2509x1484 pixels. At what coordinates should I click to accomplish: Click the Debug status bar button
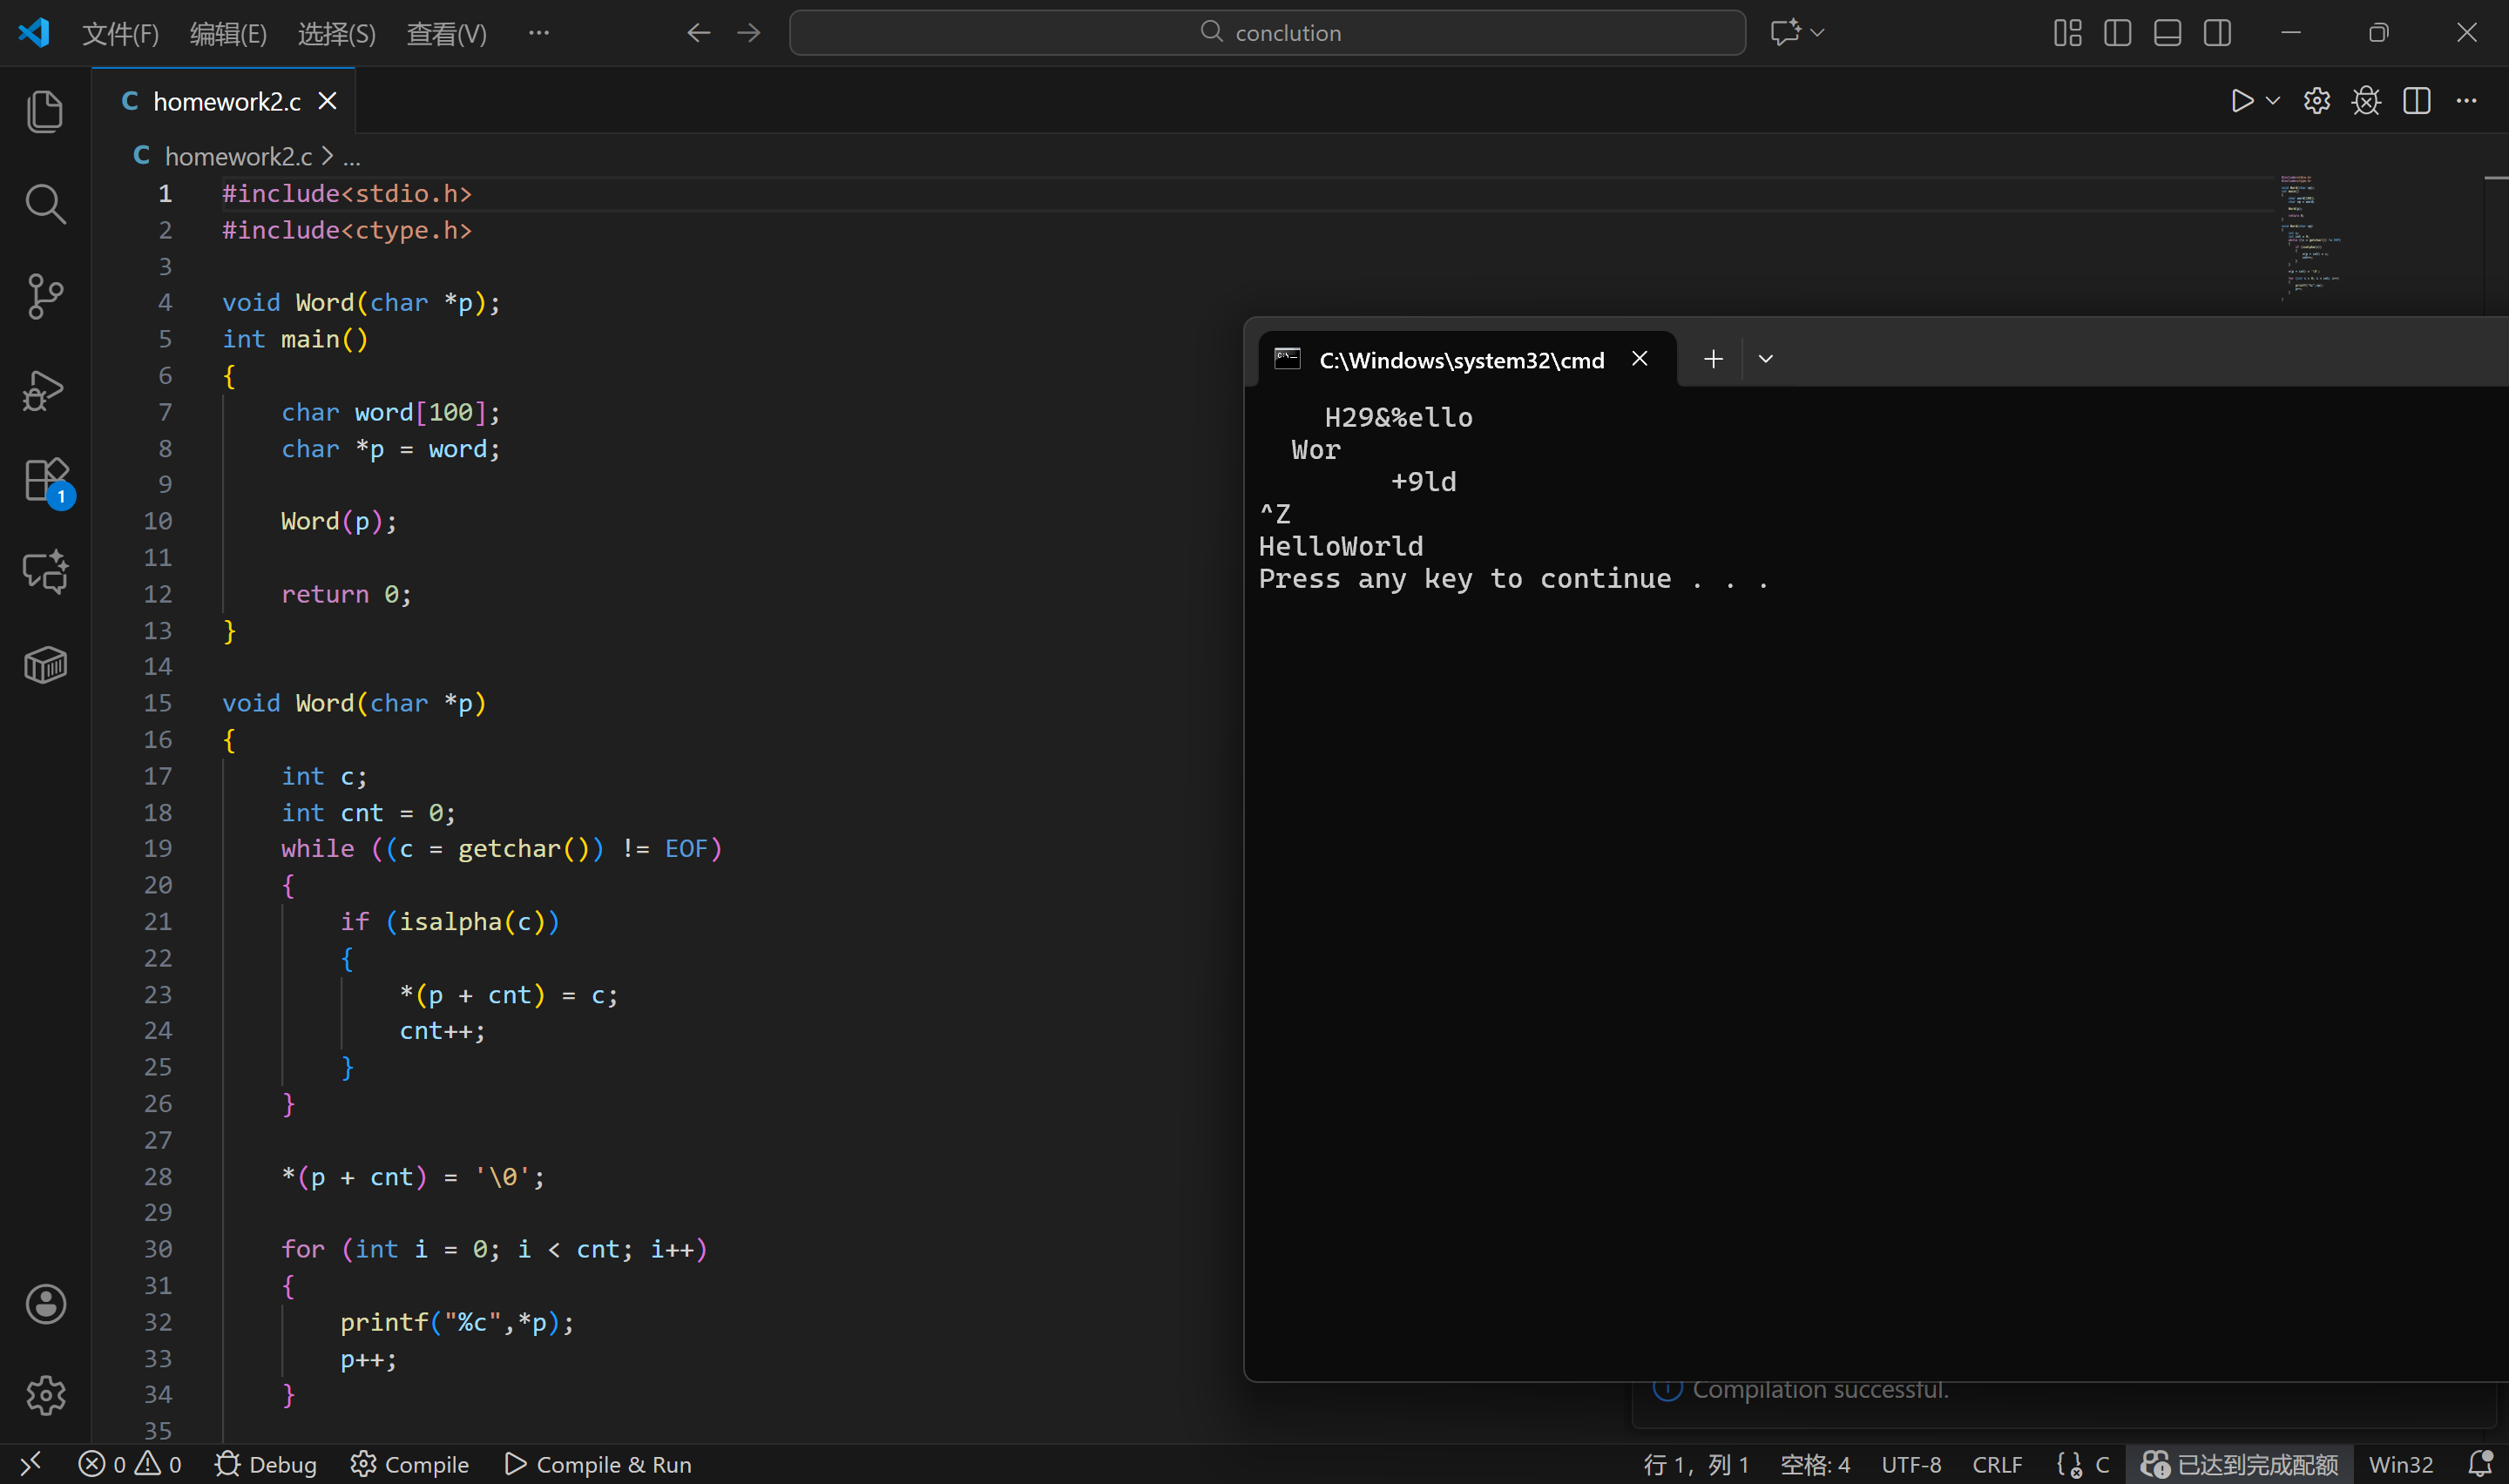point(266,1464)
